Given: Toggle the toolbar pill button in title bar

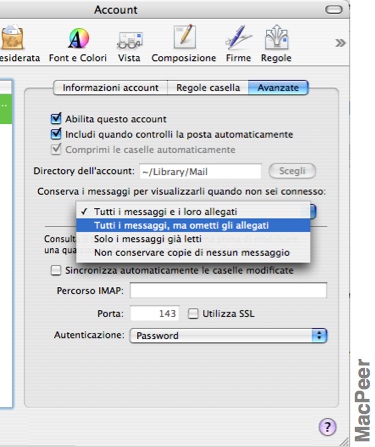Looking at the screenshot, I should pos(334,10).
